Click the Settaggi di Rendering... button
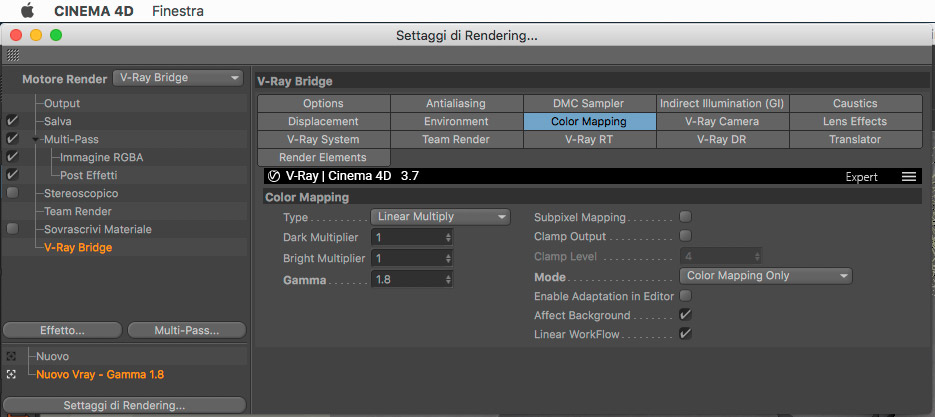 click(x=125, y=405)
